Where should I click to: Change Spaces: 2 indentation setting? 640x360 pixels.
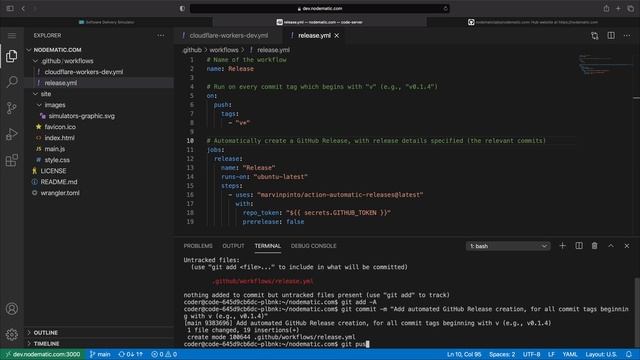[x=502, y=354]
